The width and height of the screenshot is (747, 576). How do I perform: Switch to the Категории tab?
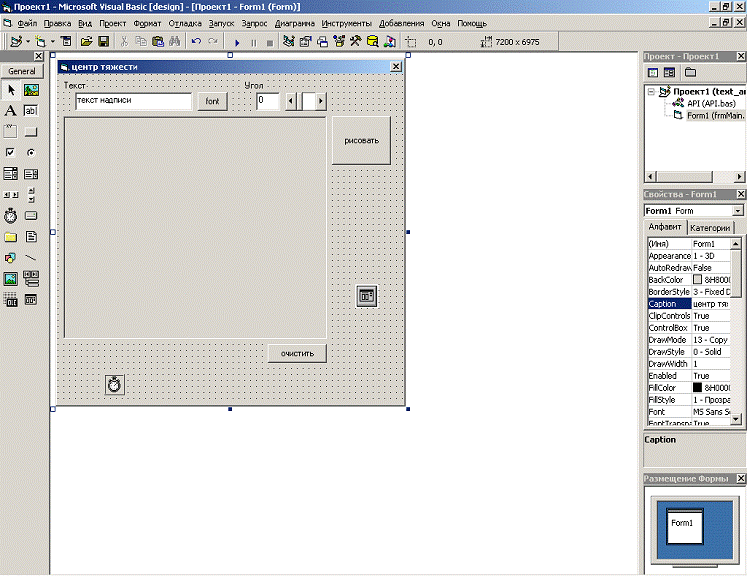coord(710,228)
